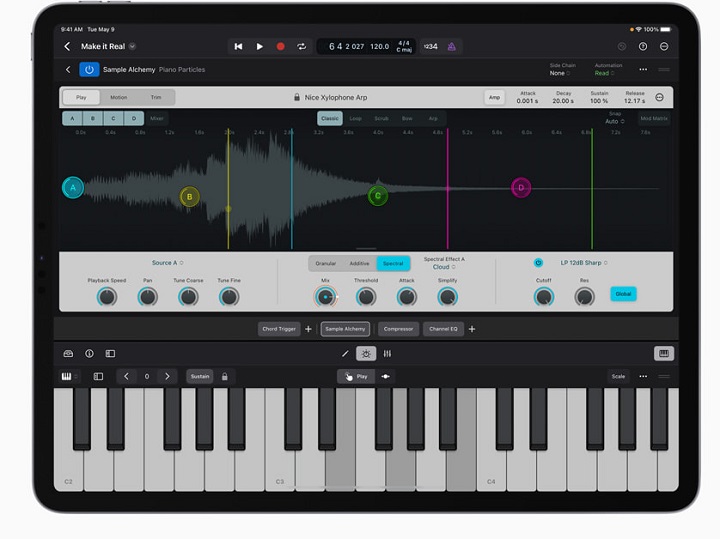
Task: Enable the filter power toggle beside LP 12dB Sharp
Action: [x=538, y=263]
